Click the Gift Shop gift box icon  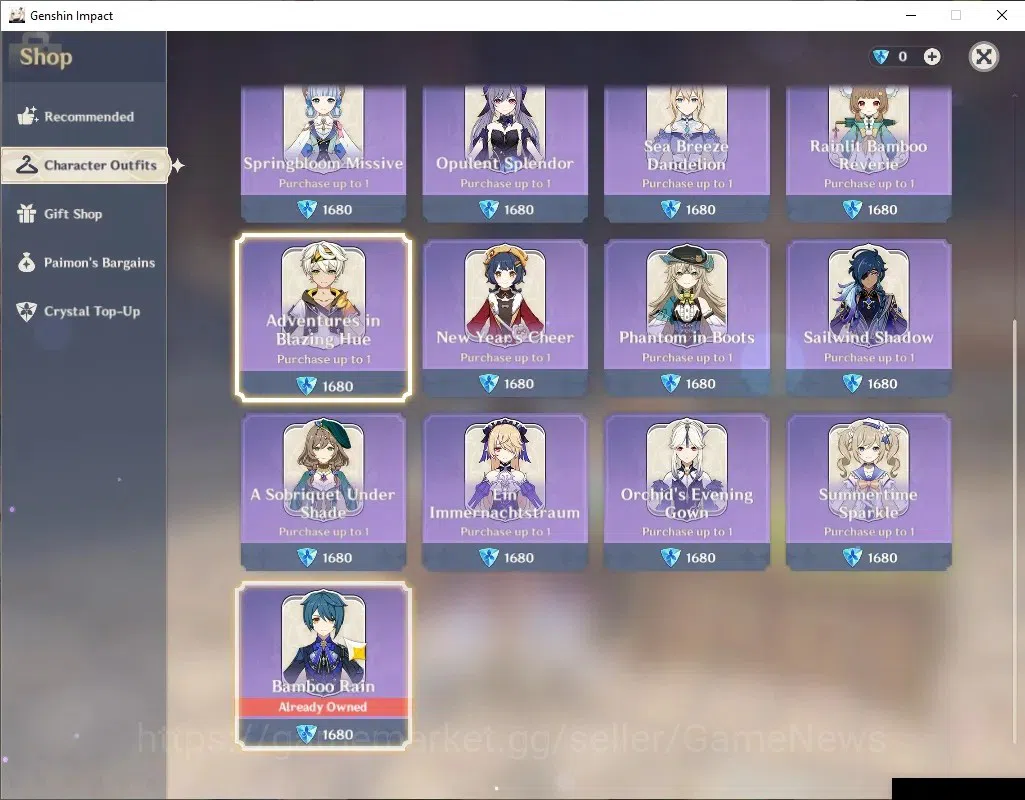(x=26, y=214)
